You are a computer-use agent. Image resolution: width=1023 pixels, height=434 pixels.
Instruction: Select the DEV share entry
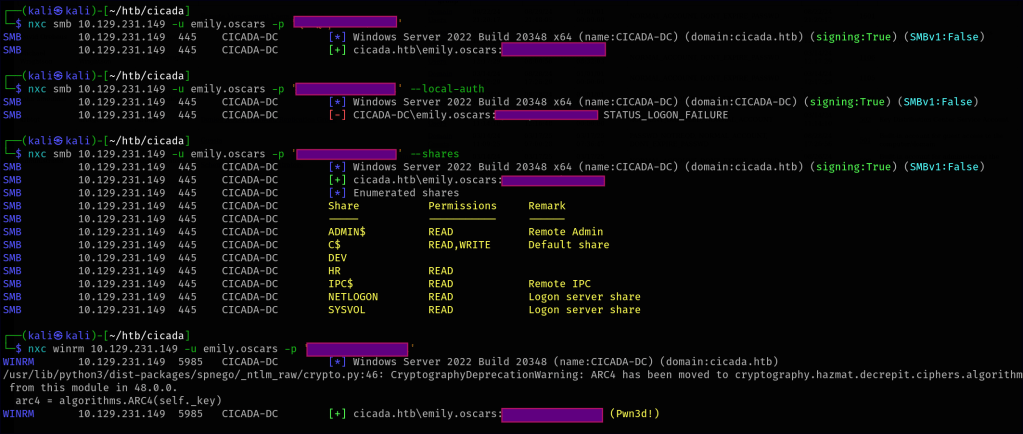click(337, 258)
